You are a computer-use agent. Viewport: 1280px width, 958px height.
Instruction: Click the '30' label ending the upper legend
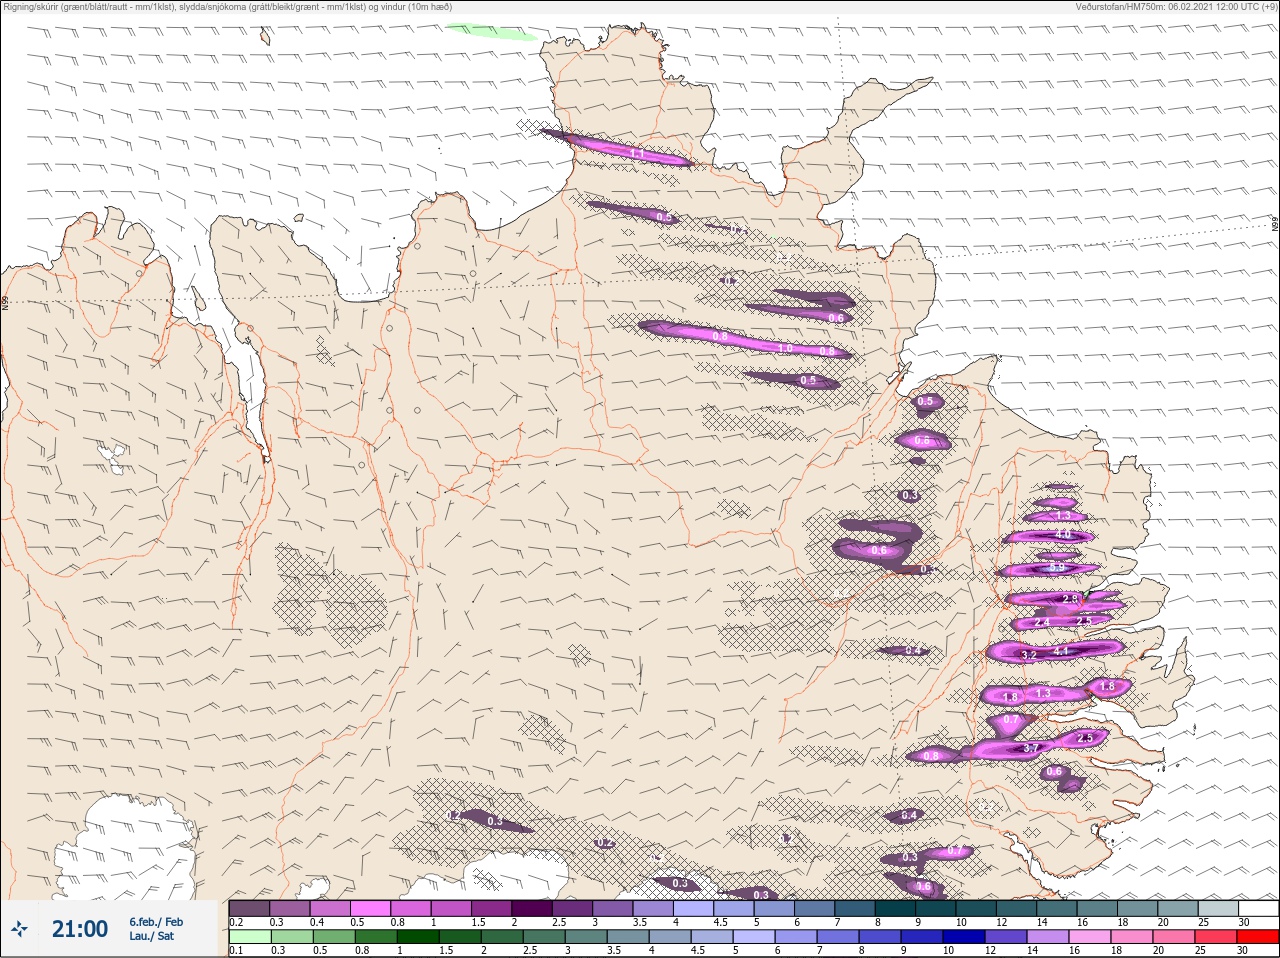click(x=1244, y=922)
